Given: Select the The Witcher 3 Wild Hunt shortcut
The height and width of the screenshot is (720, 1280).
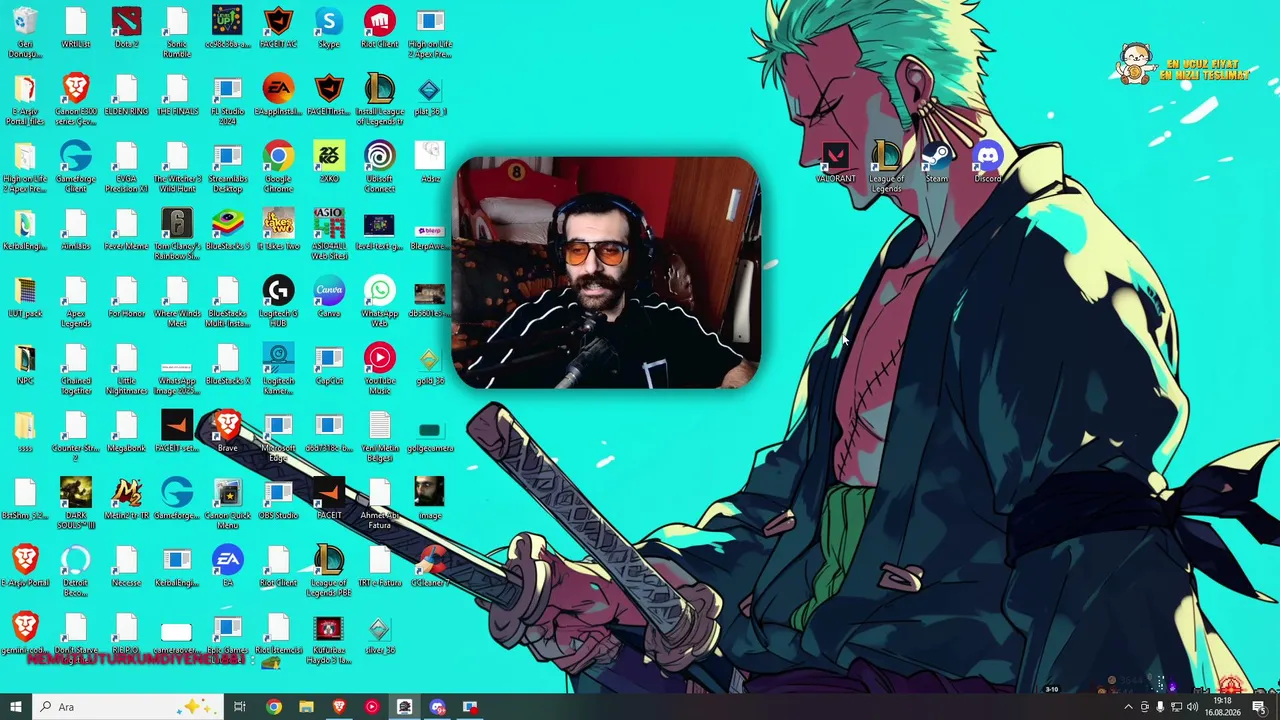Looking at the screenshot, I should pyautogui.click(x=177, y=166).
